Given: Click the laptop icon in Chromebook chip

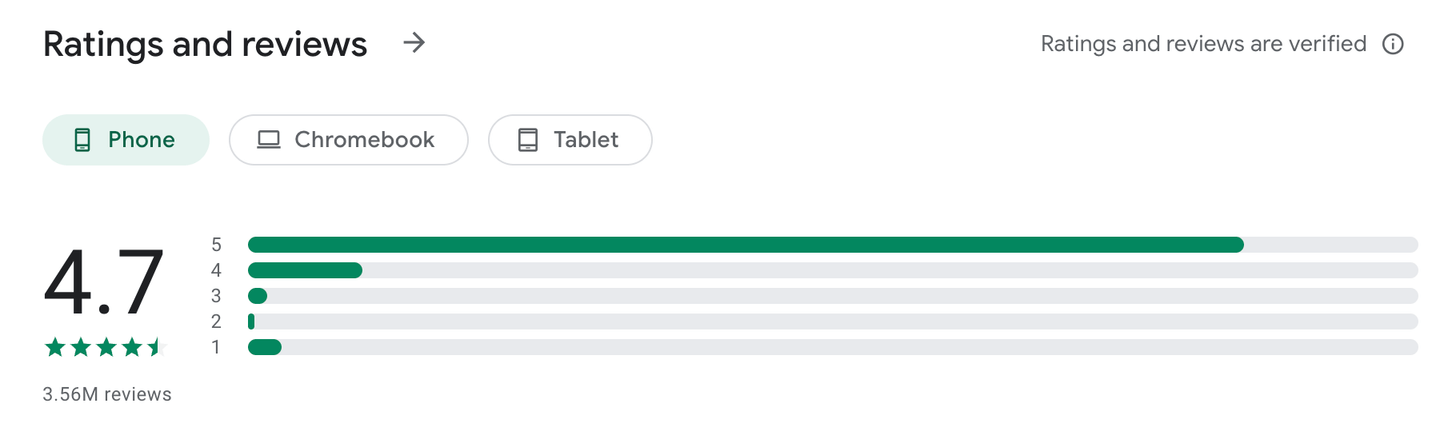Looking at the screenshot, I should 268,140.
